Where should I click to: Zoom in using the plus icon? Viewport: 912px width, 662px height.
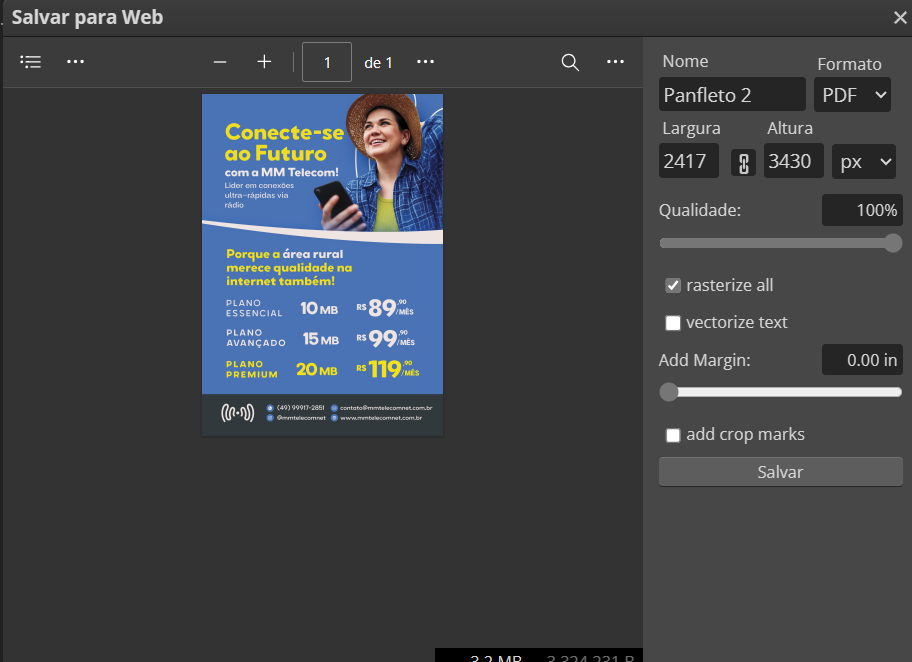[264, 61]
